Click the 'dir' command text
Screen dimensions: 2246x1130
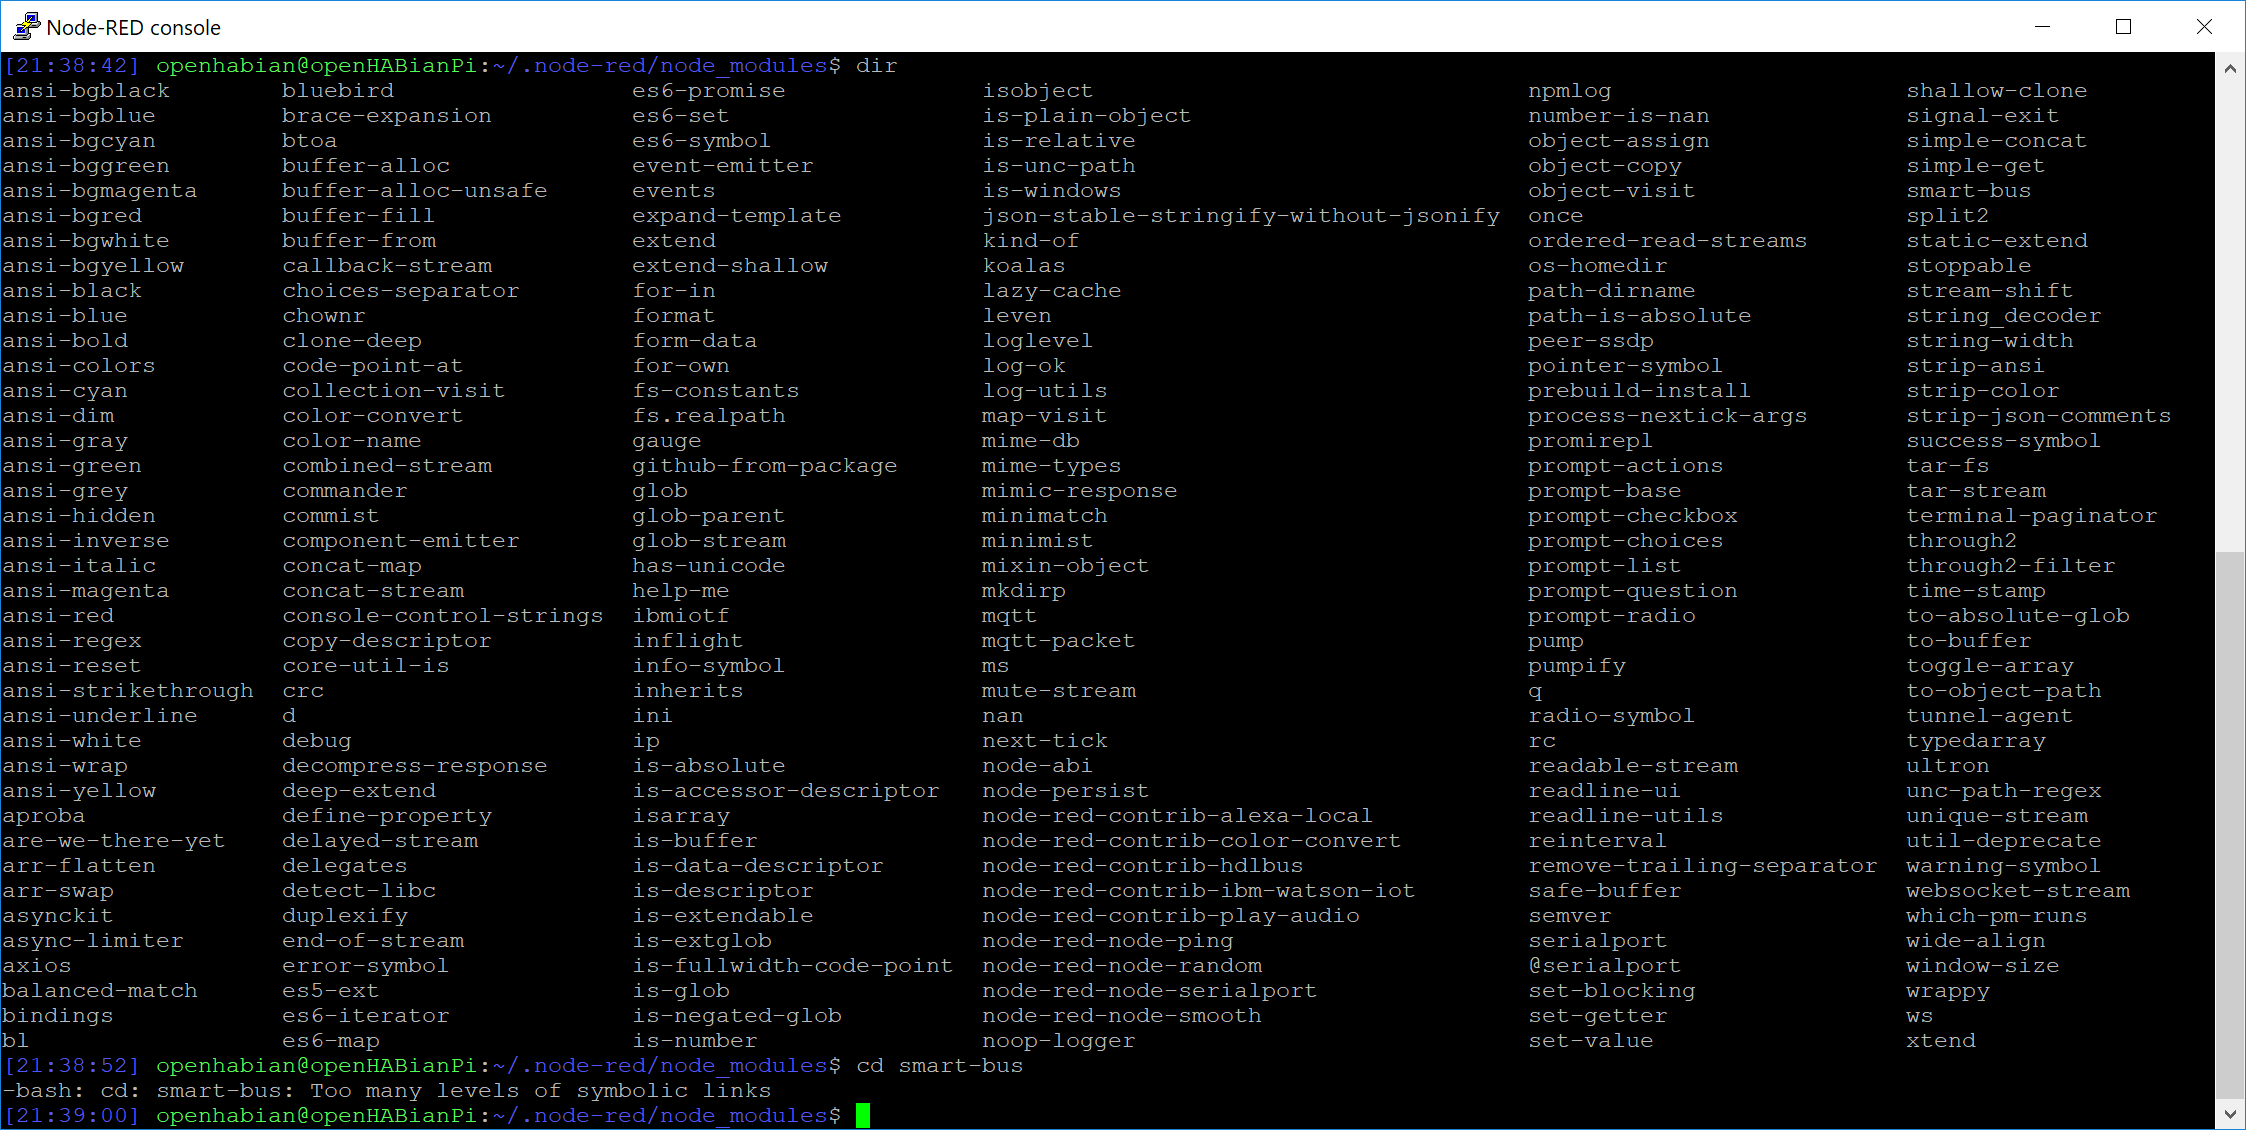pos(876,65)
